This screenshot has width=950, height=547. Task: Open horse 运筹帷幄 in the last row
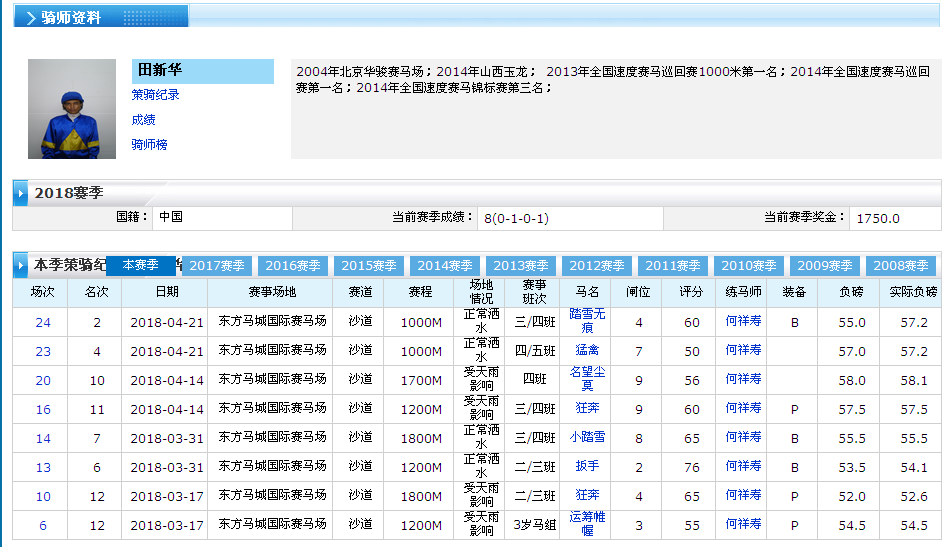[587, 524]
